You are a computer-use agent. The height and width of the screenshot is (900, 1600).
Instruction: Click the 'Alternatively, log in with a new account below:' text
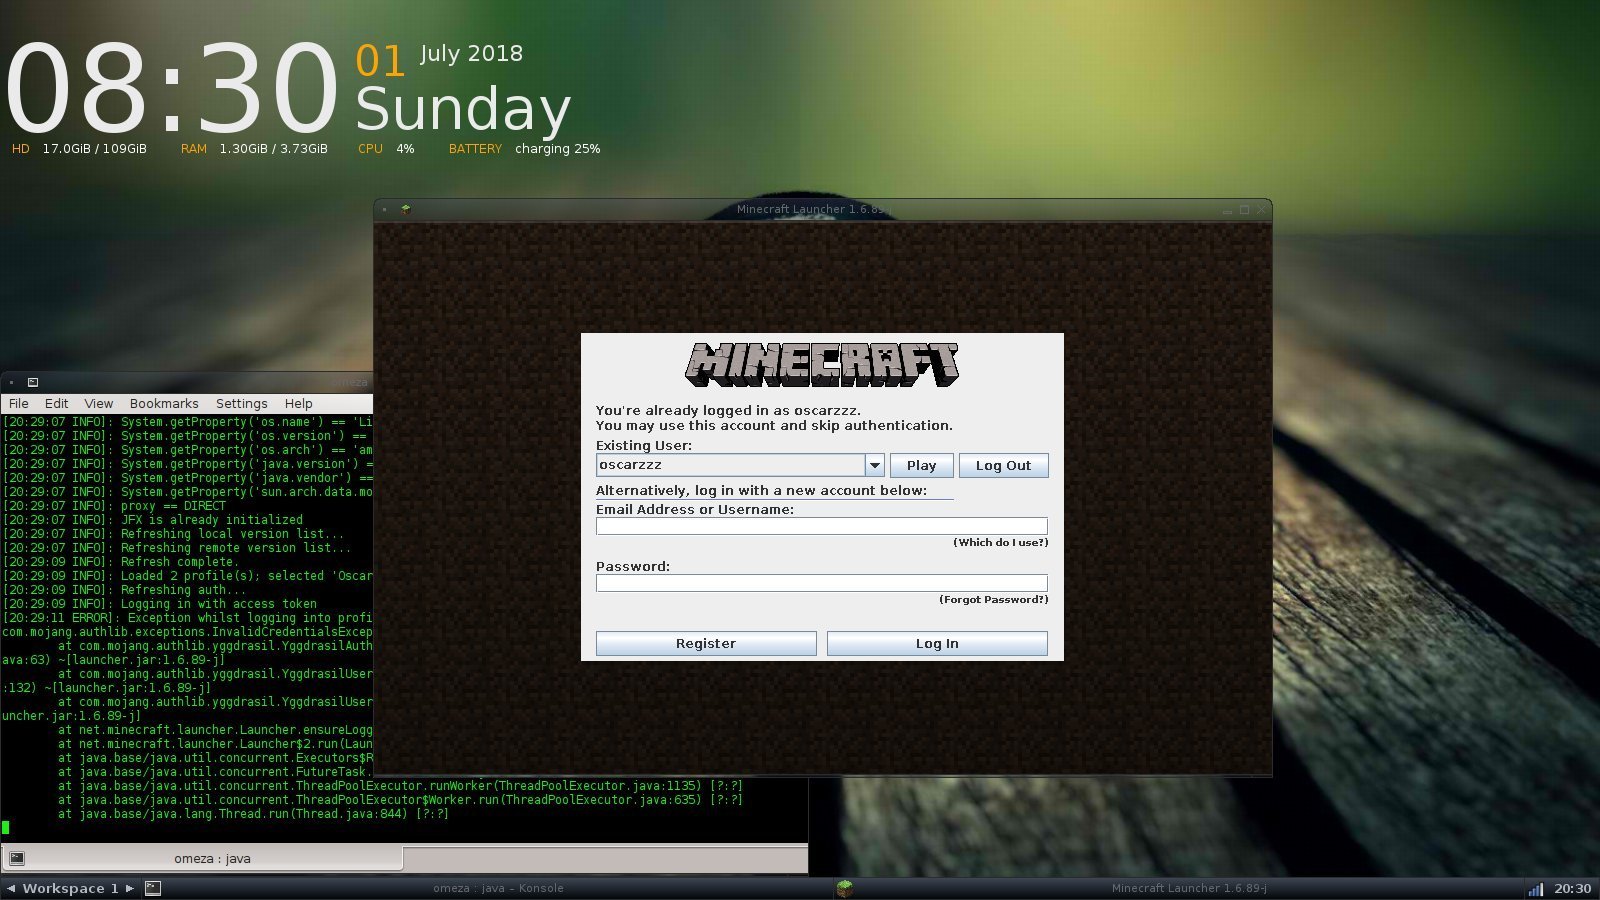(761, 490)
